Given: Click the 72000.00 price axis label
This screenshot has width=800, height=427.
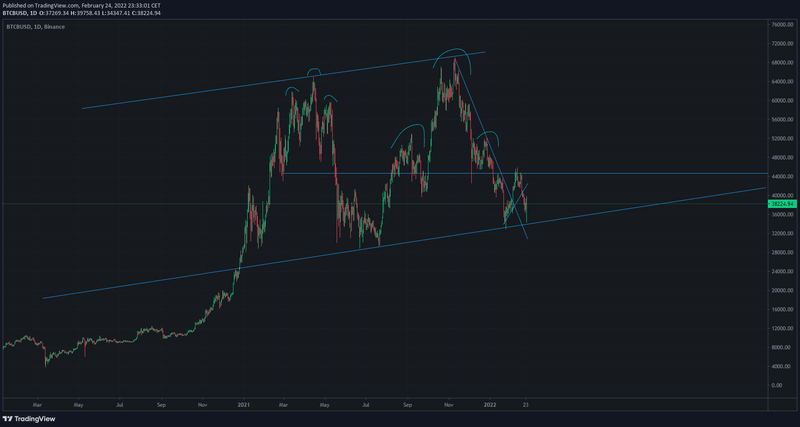Looking at the screenshot, I should click(781, 43).
